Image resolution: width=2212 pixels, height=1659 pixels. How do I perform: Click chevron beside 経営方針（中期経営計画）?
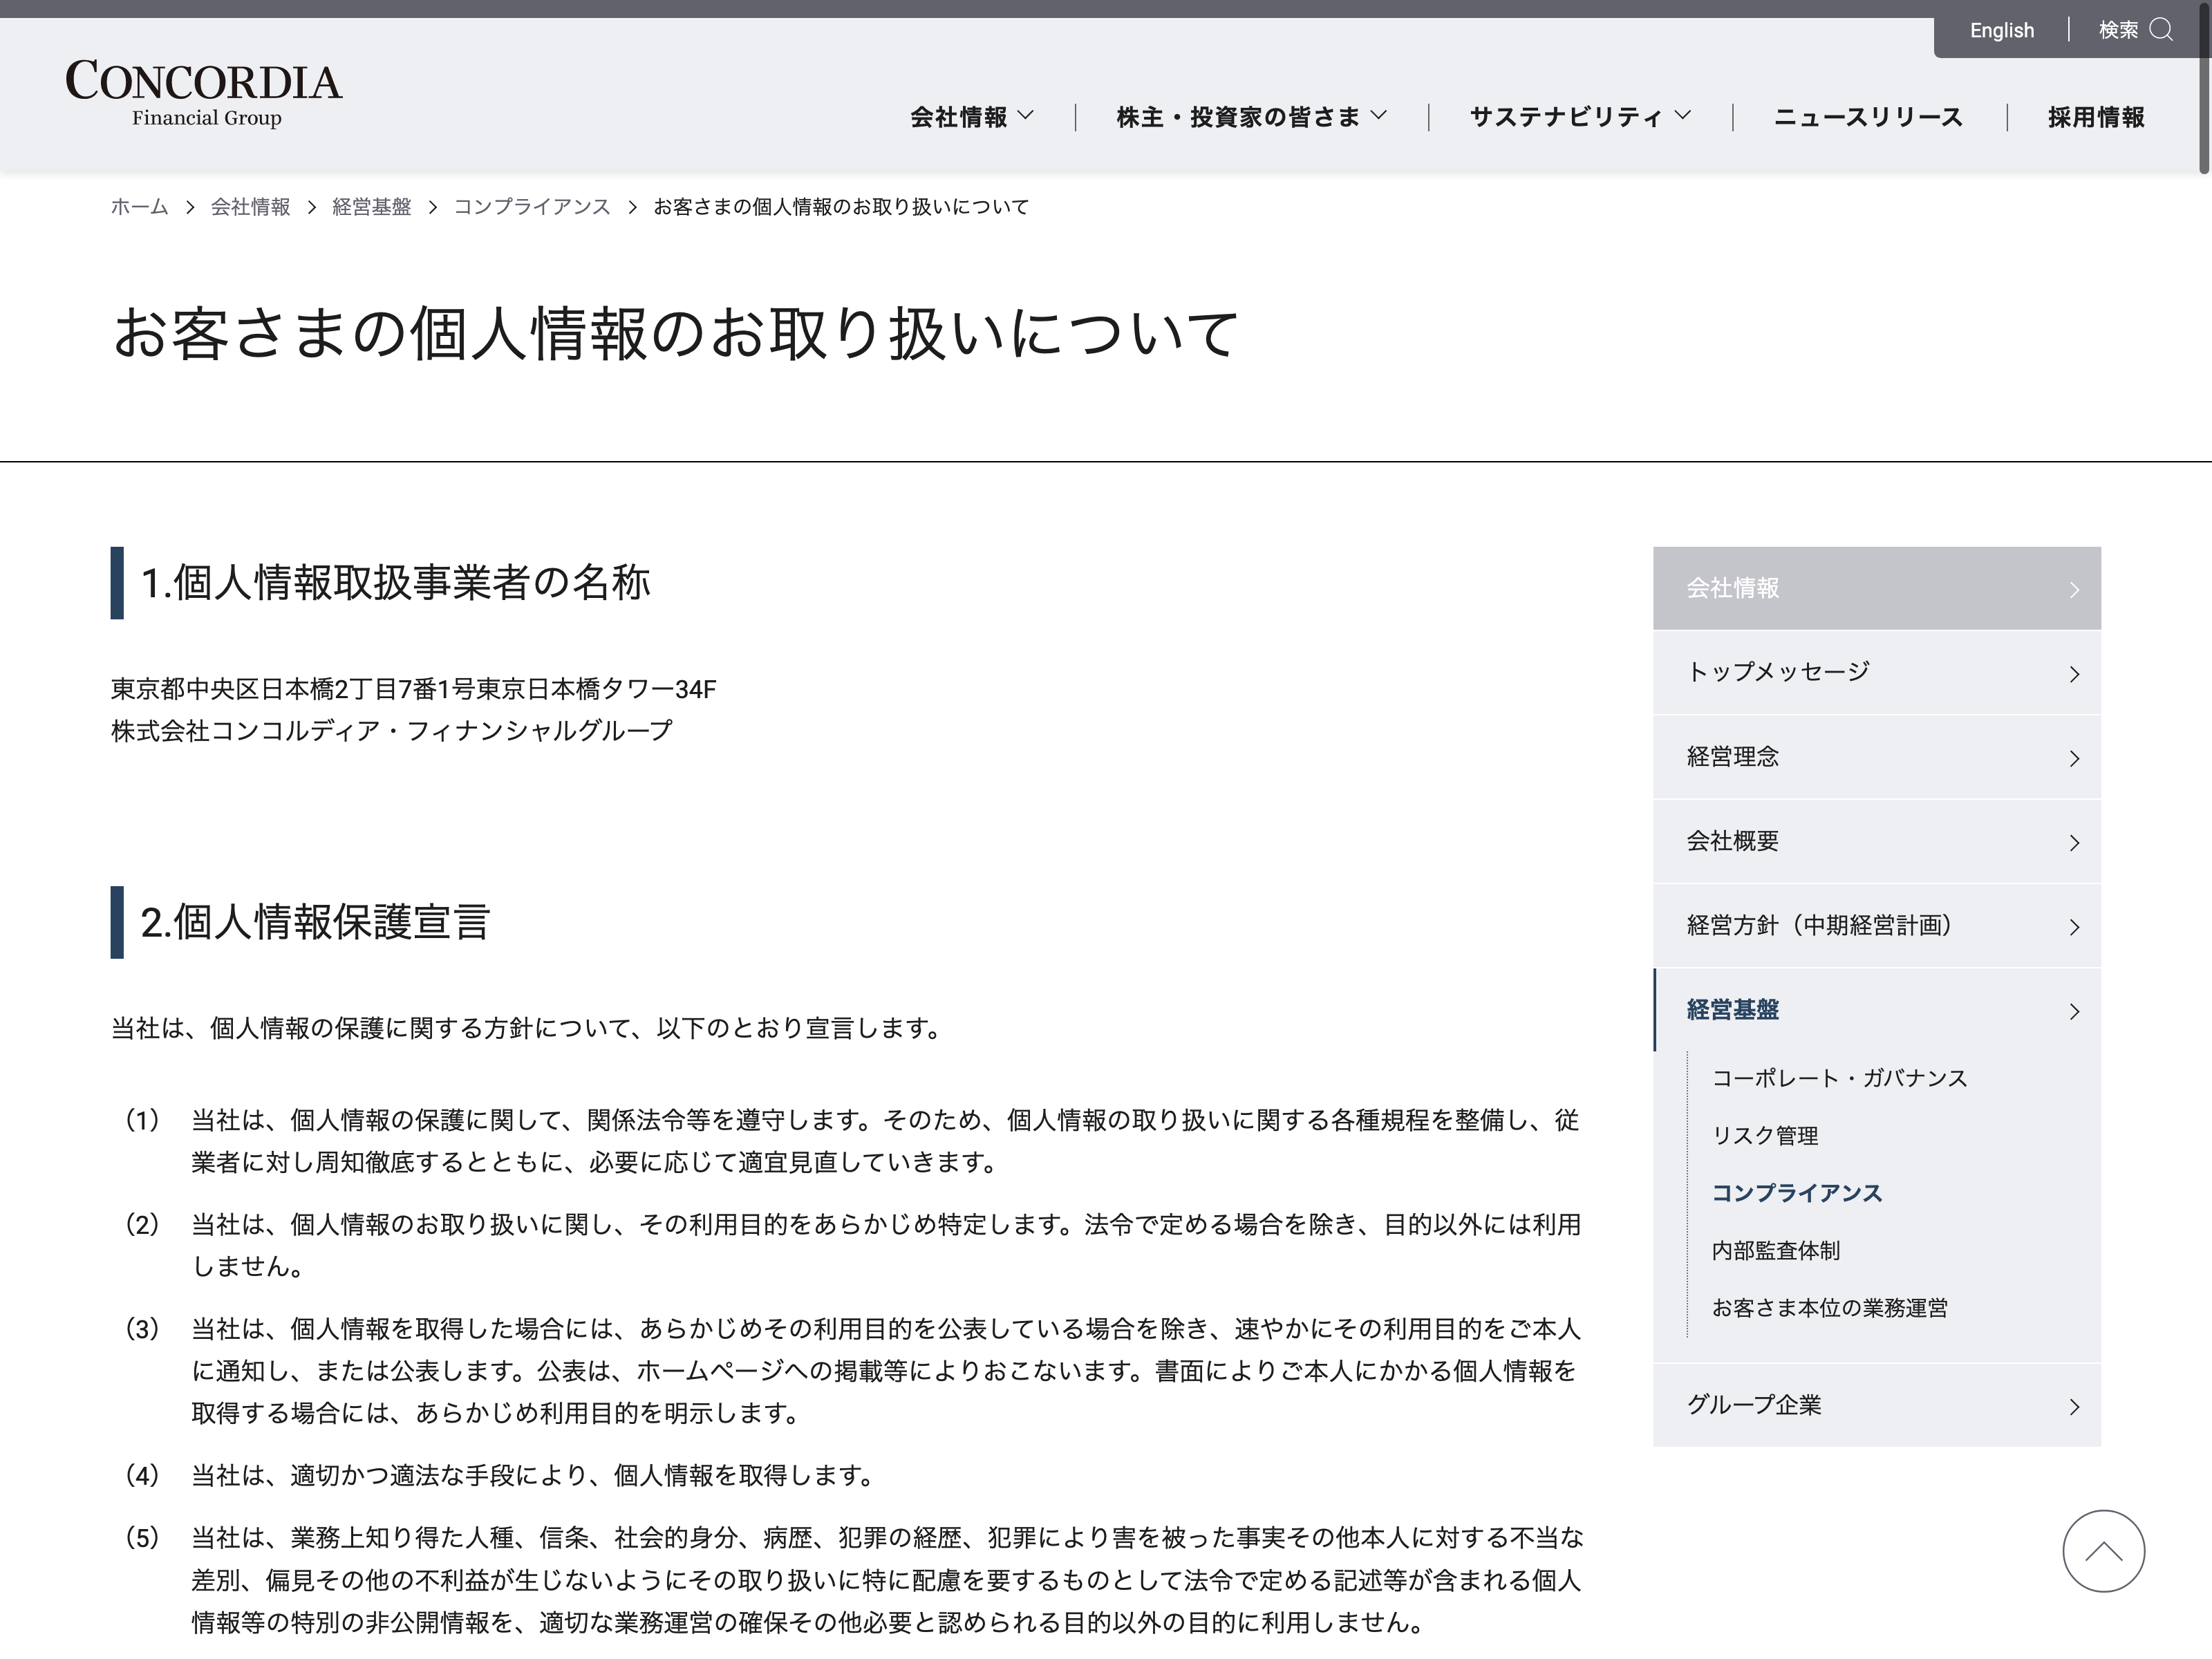click(2074, 927)
